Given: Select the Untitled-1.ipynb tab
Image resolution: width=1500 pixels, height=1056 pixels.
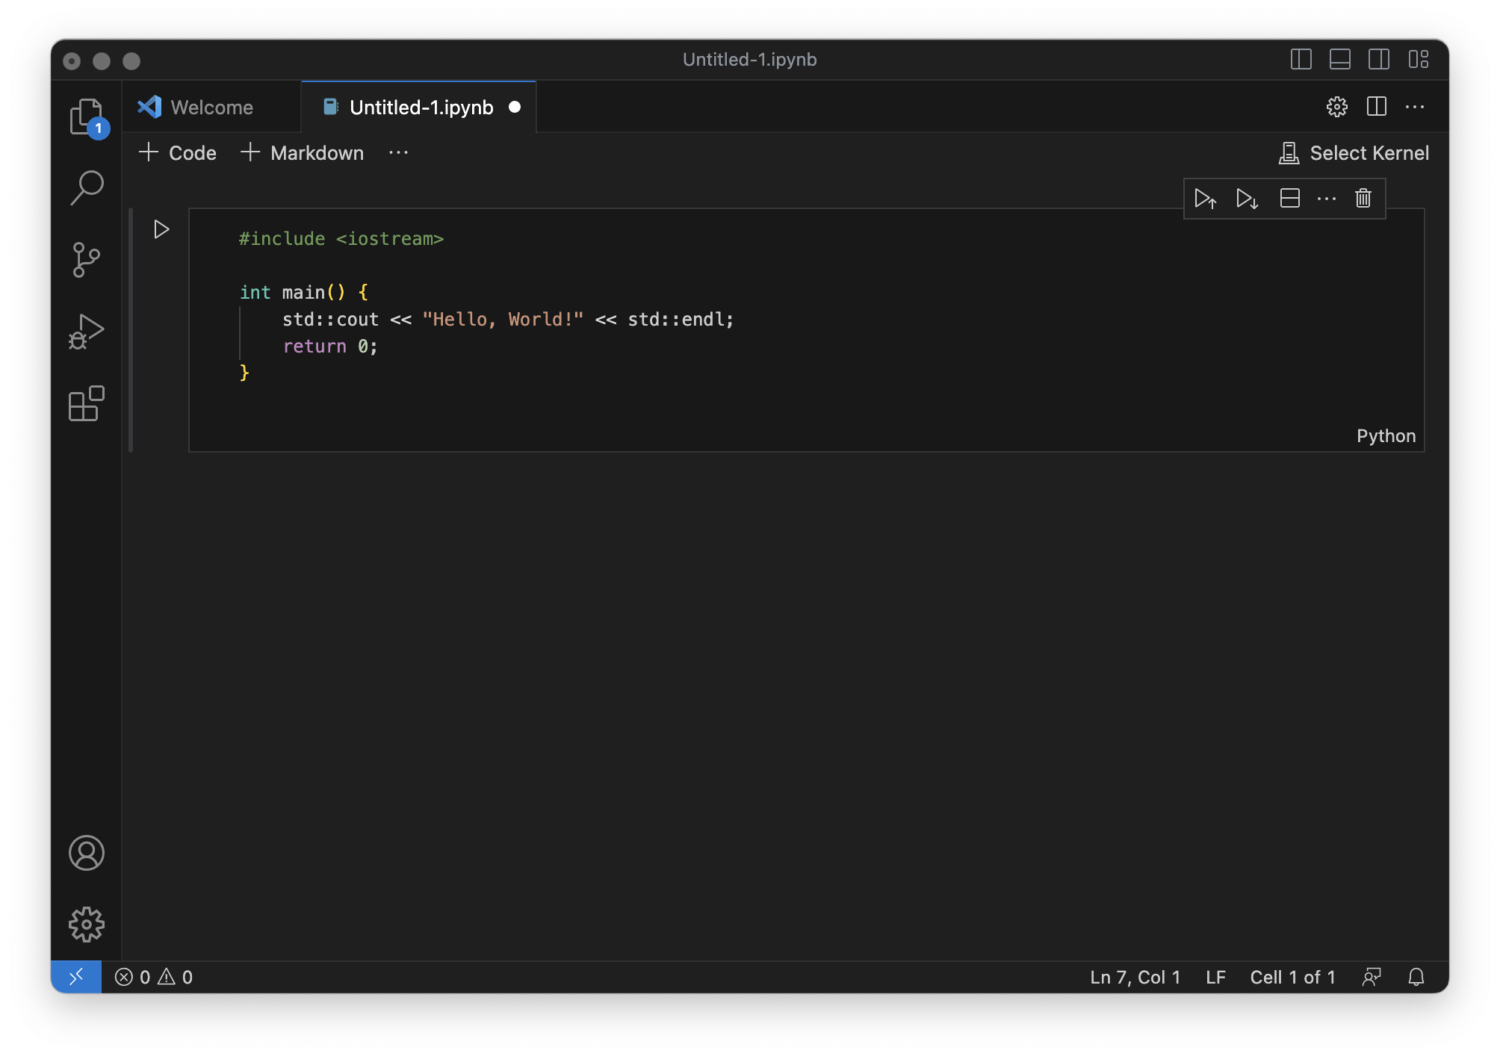Looking at the screenshot, I should [x=420, y=106].
